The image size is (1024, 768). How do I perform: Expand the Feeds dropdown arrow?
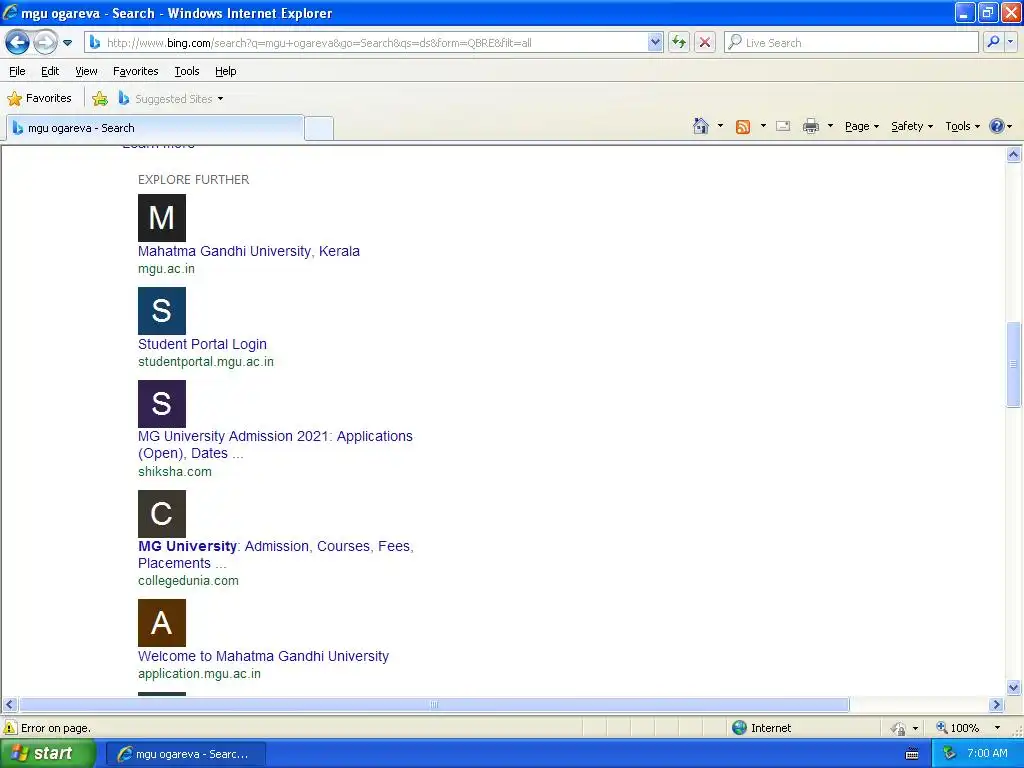pos(763,126)
